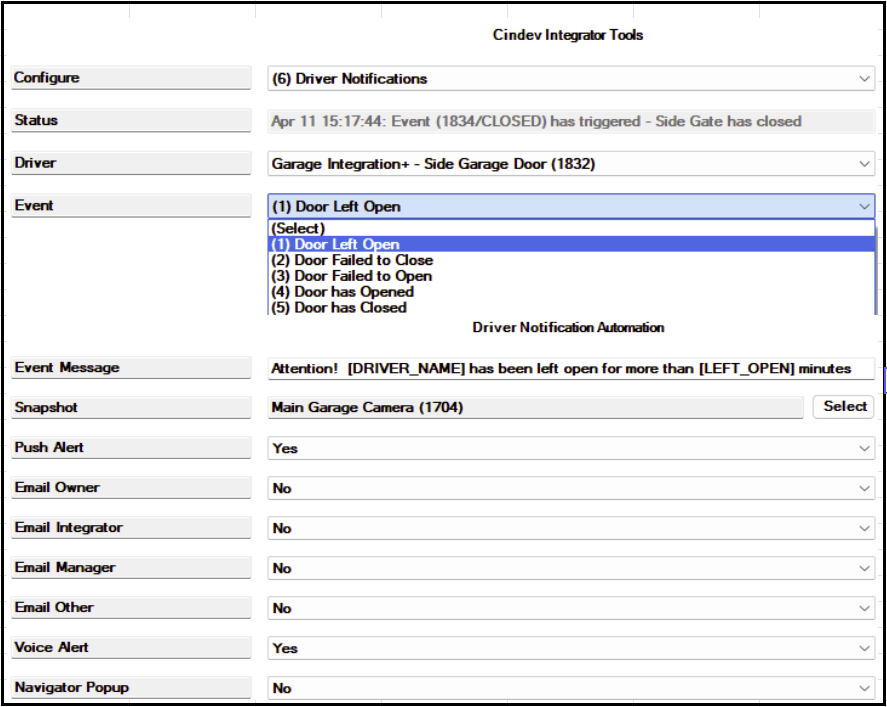
Task: Click the Event Message text field
Action: pos(571,369)
